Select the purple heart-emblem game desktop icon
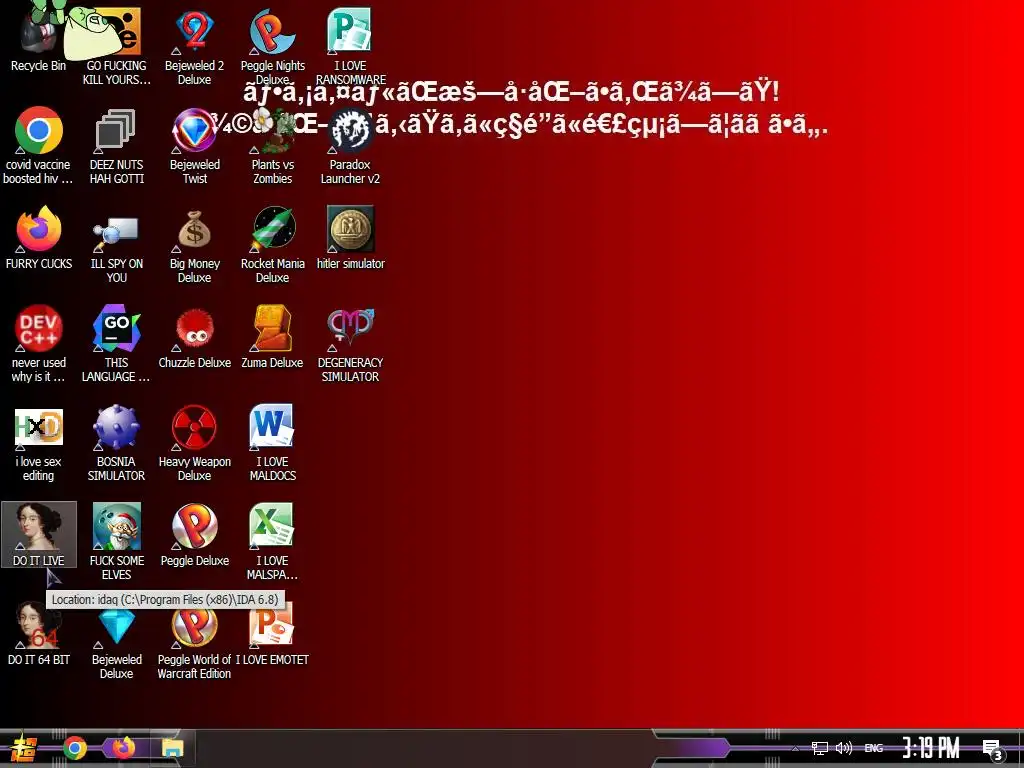1024x768 pixels. click(x=350, y=344)
